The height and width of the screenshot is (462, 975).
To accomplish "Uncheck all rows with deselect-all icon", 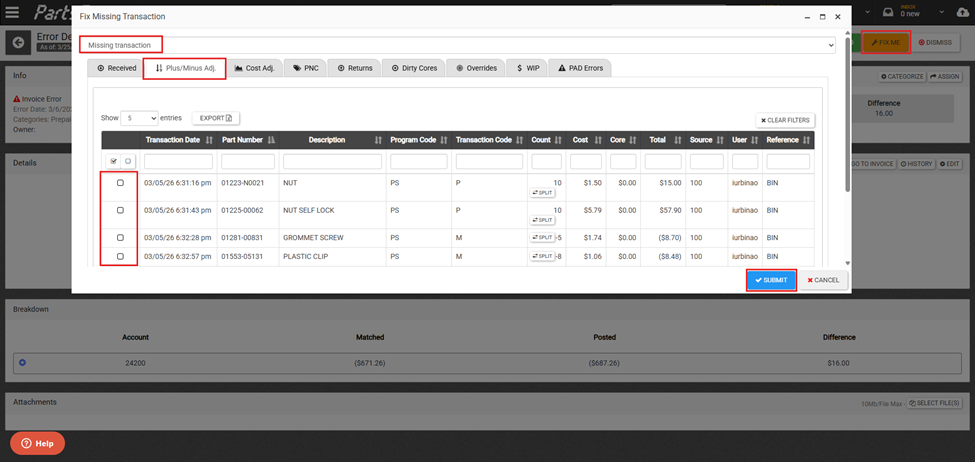I will point(128,161).
